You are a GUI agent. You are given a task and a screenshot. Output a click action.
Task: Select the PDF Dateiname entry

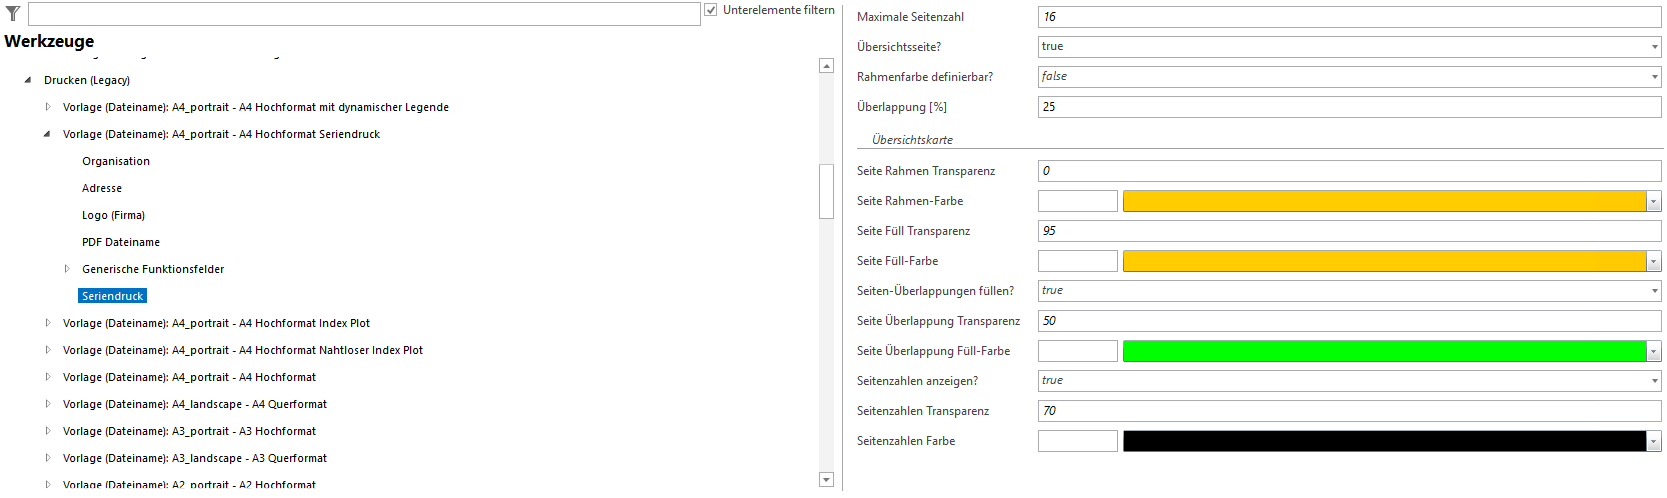pyautogui.click(x=121, y=242)
